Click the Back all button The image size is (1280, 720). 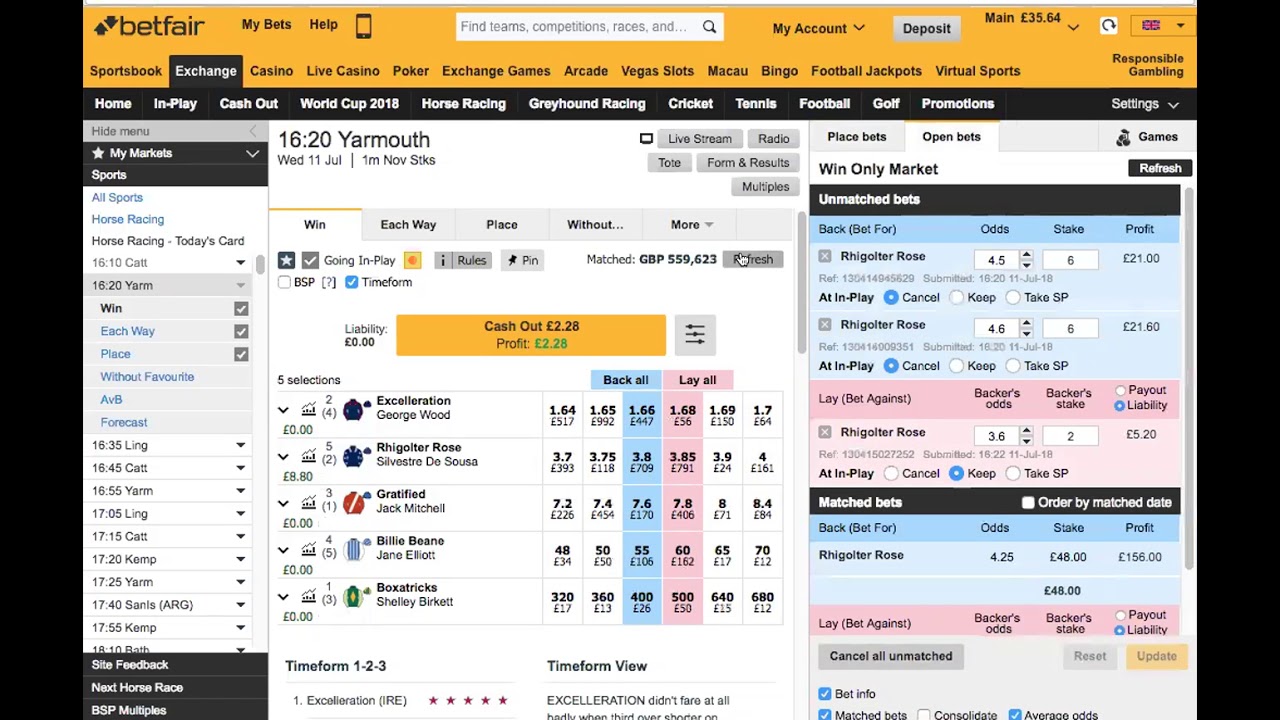(626, 380)
